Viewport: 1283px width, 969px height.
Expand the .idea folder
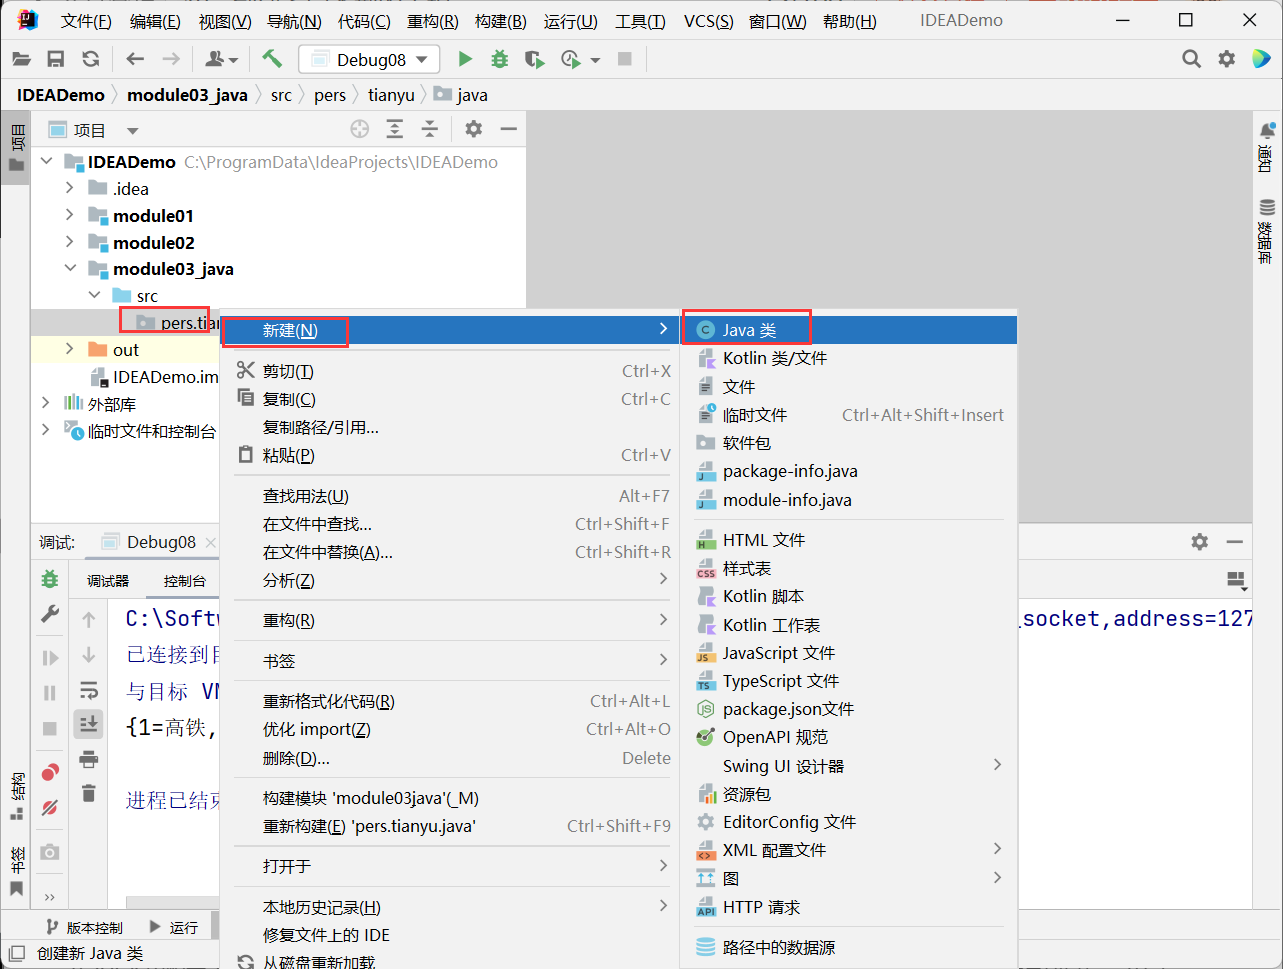(x=69, y=188)
